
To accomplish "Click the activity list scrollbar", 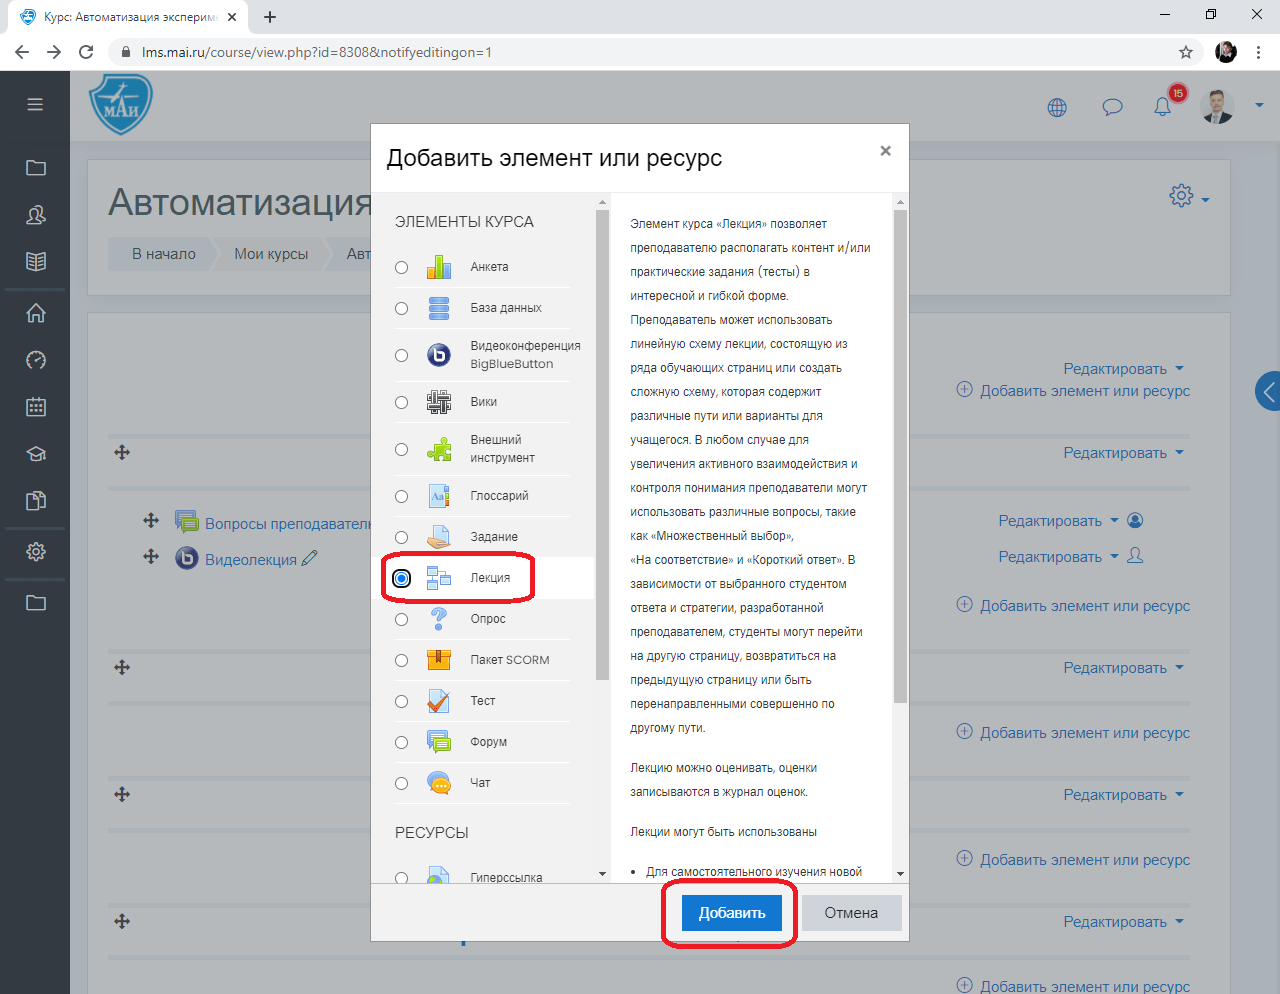I will 602,445.
